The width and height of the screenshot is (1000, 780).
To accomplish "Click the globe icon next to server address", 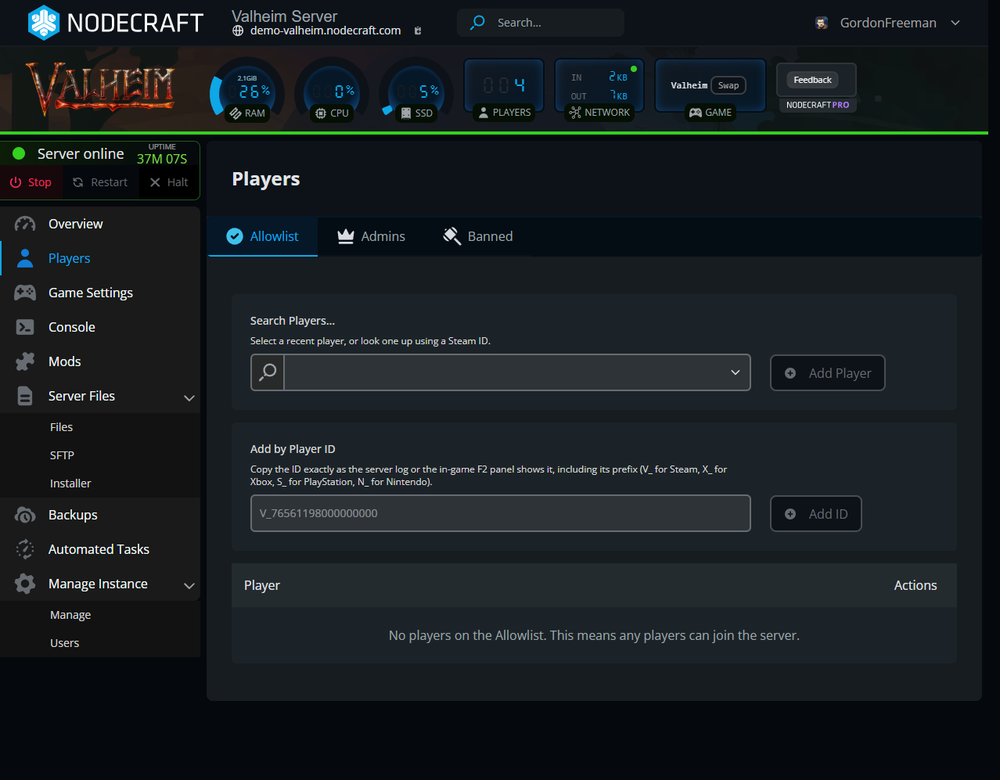I will 238,31.
